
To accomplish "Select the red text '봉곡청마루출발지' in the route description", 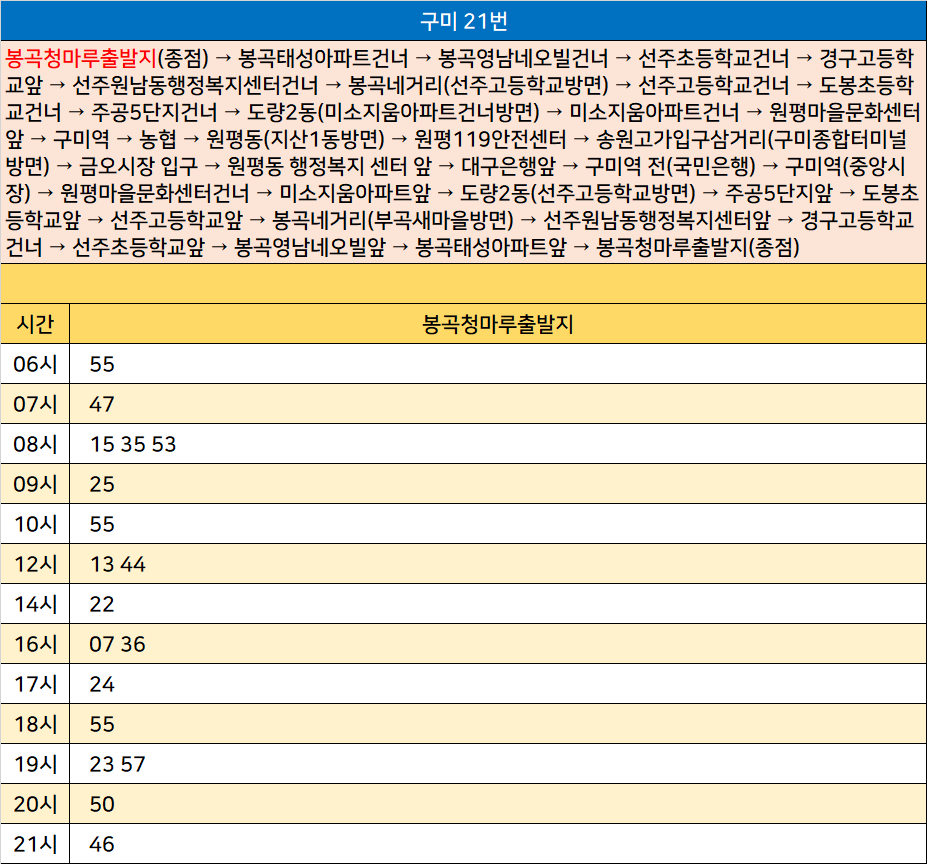I will pos(81,58).
